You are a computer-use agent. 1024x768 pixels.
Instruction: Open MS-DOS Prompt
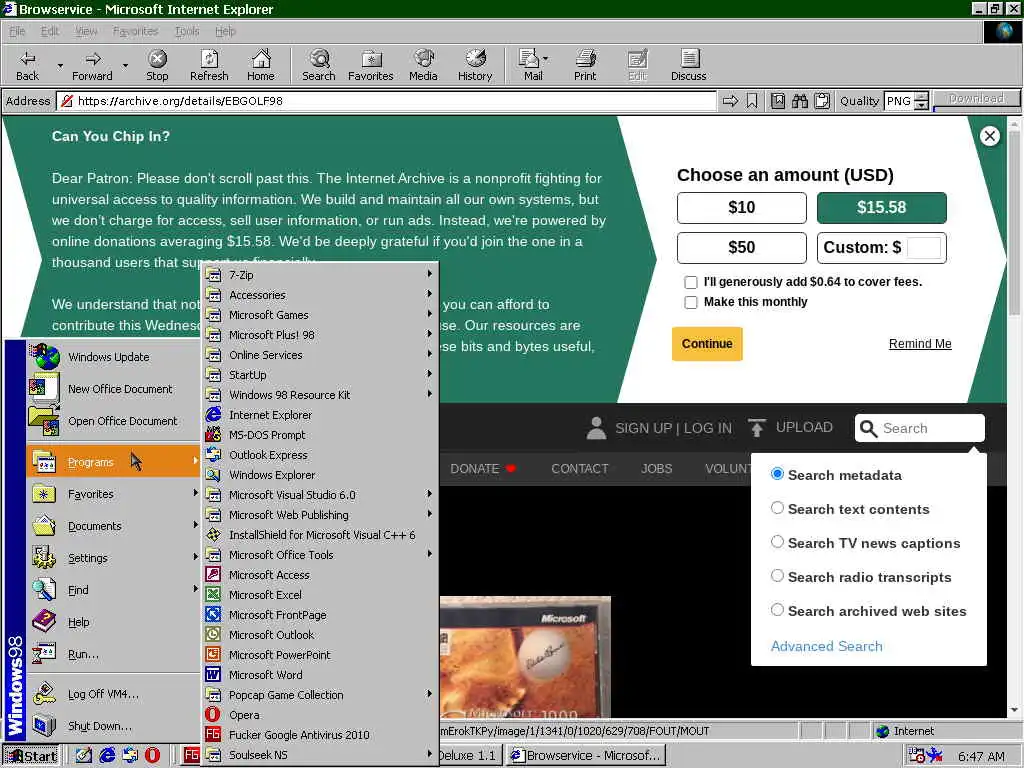[x=320, y=435]
